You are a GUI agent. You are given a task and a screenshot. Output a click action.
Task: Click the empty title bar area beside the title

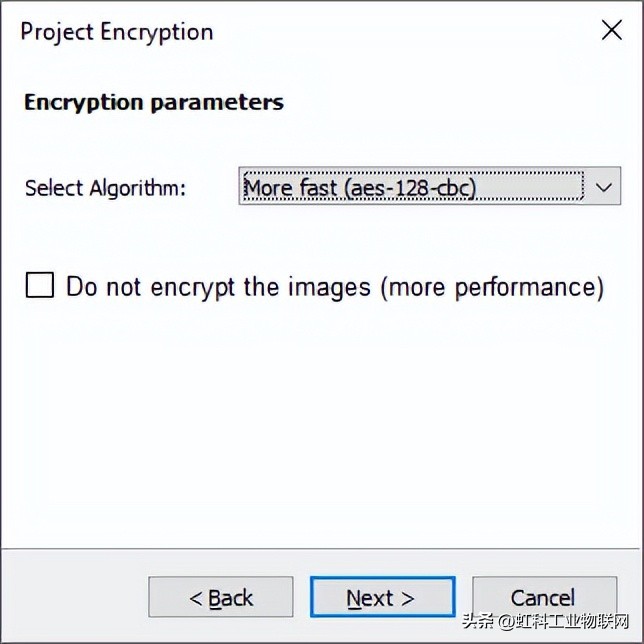(x=400, y=30)
